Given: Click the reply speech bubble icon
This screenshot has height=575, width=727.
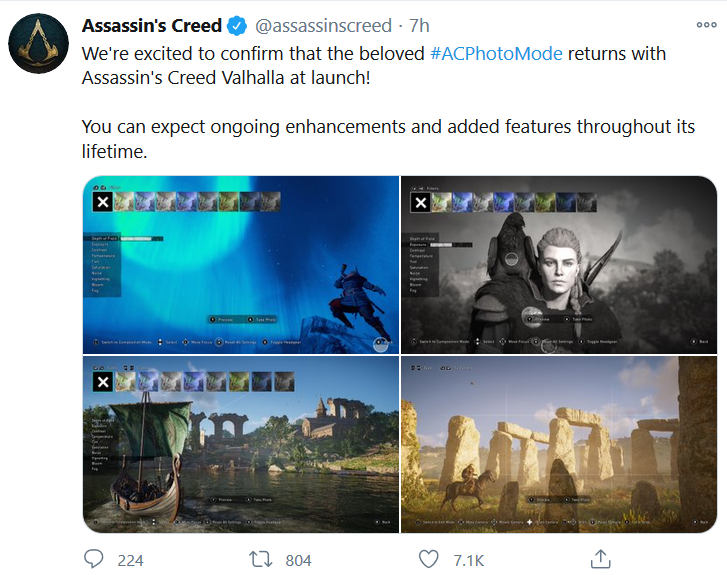Looking at the screenshot, I should coord(93,559).
